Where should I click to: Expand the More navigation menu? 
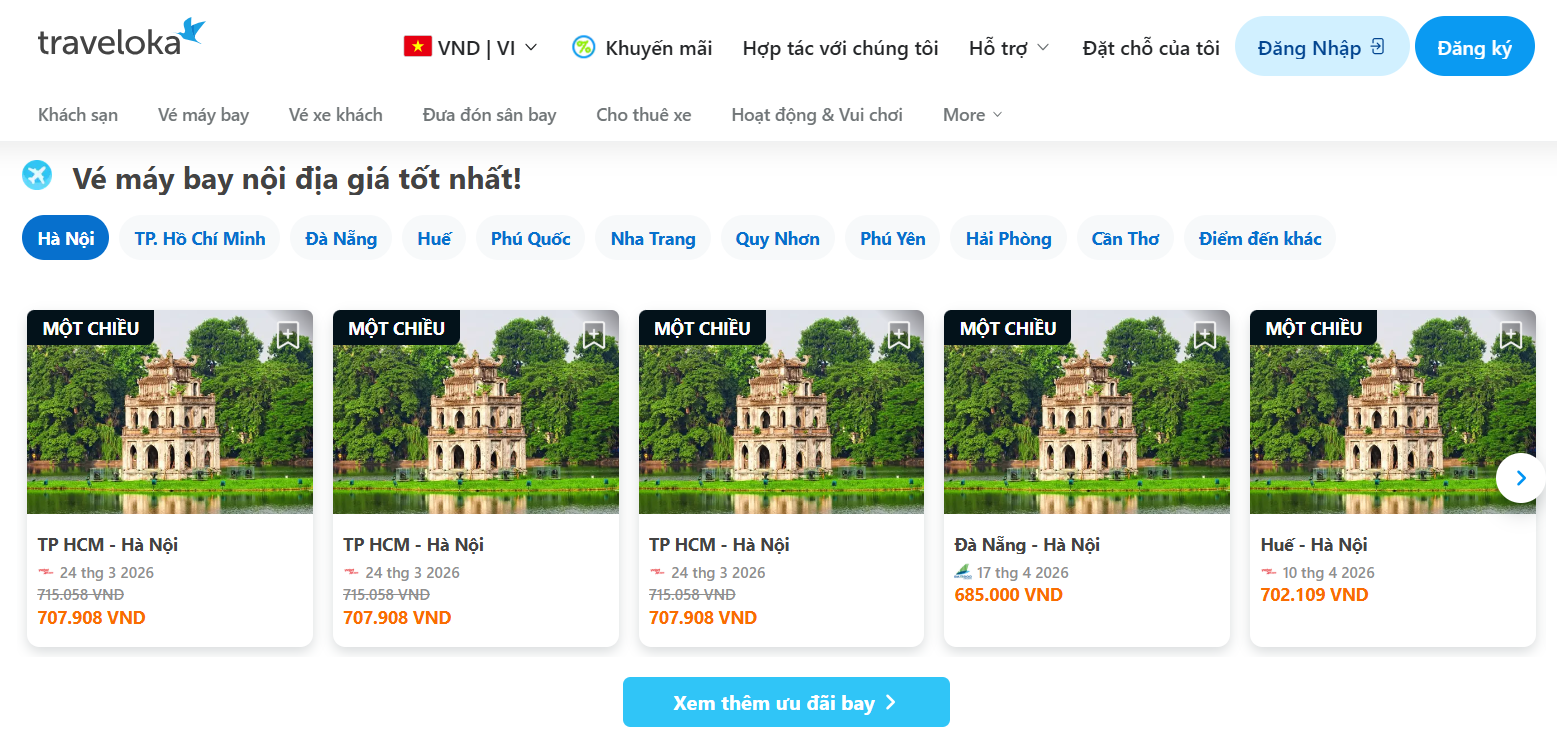[972, 115]
